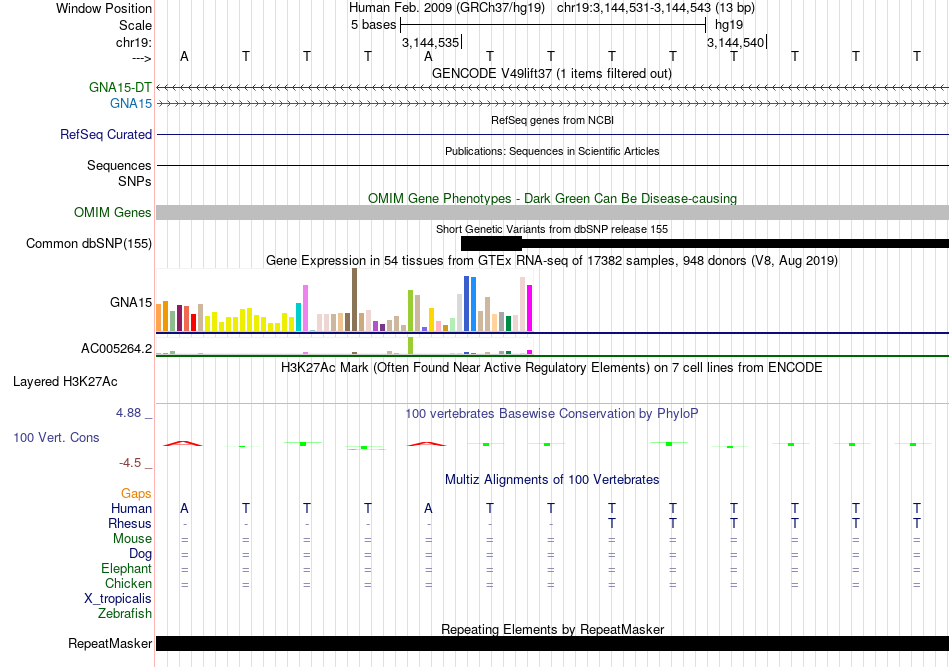The width and height of the screenshot is (950, 667).
Task: Click the SNPs track label
Action: (x=135, y=181)
